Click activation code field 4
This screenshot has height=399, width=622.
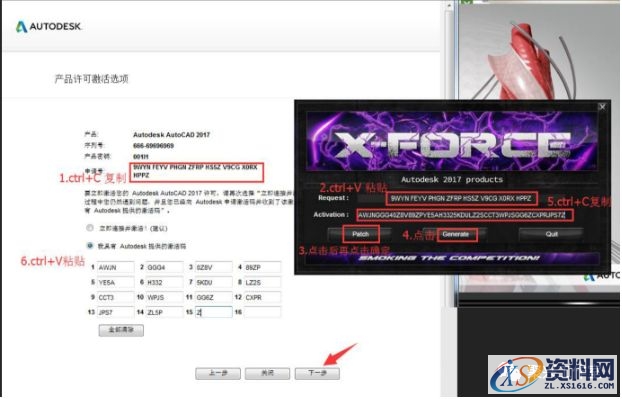point(262,267)
